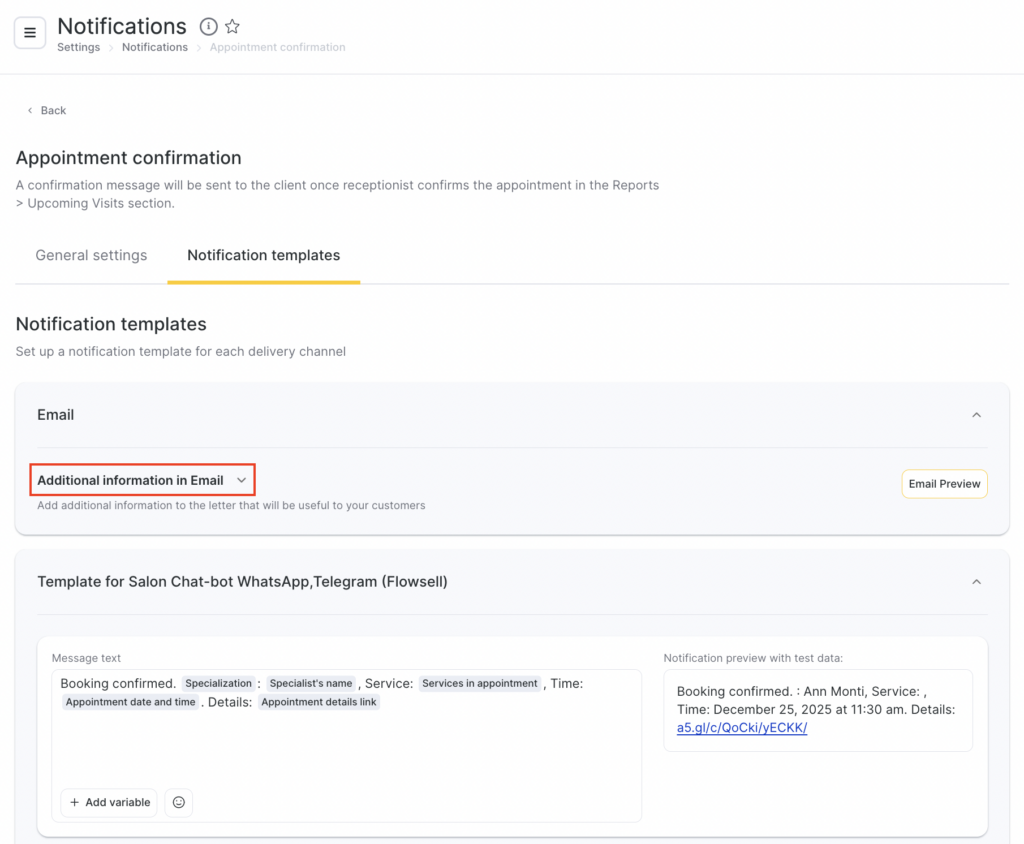The width and height of the screenshot is (1024, 844).
Task: Open Email Preview
Action: [944, 484]
